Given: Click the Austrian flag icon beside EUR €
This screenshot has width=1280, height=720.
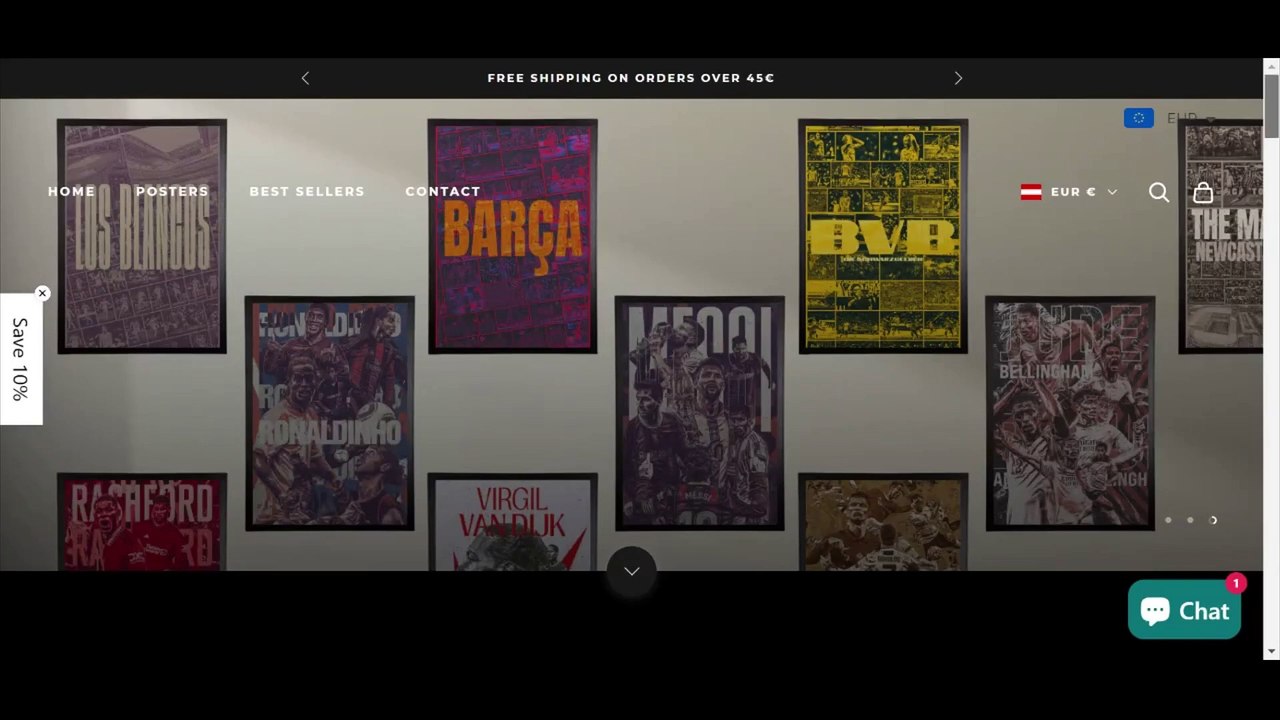Looking at the screenshot, I should click(x=1031, y=192).
